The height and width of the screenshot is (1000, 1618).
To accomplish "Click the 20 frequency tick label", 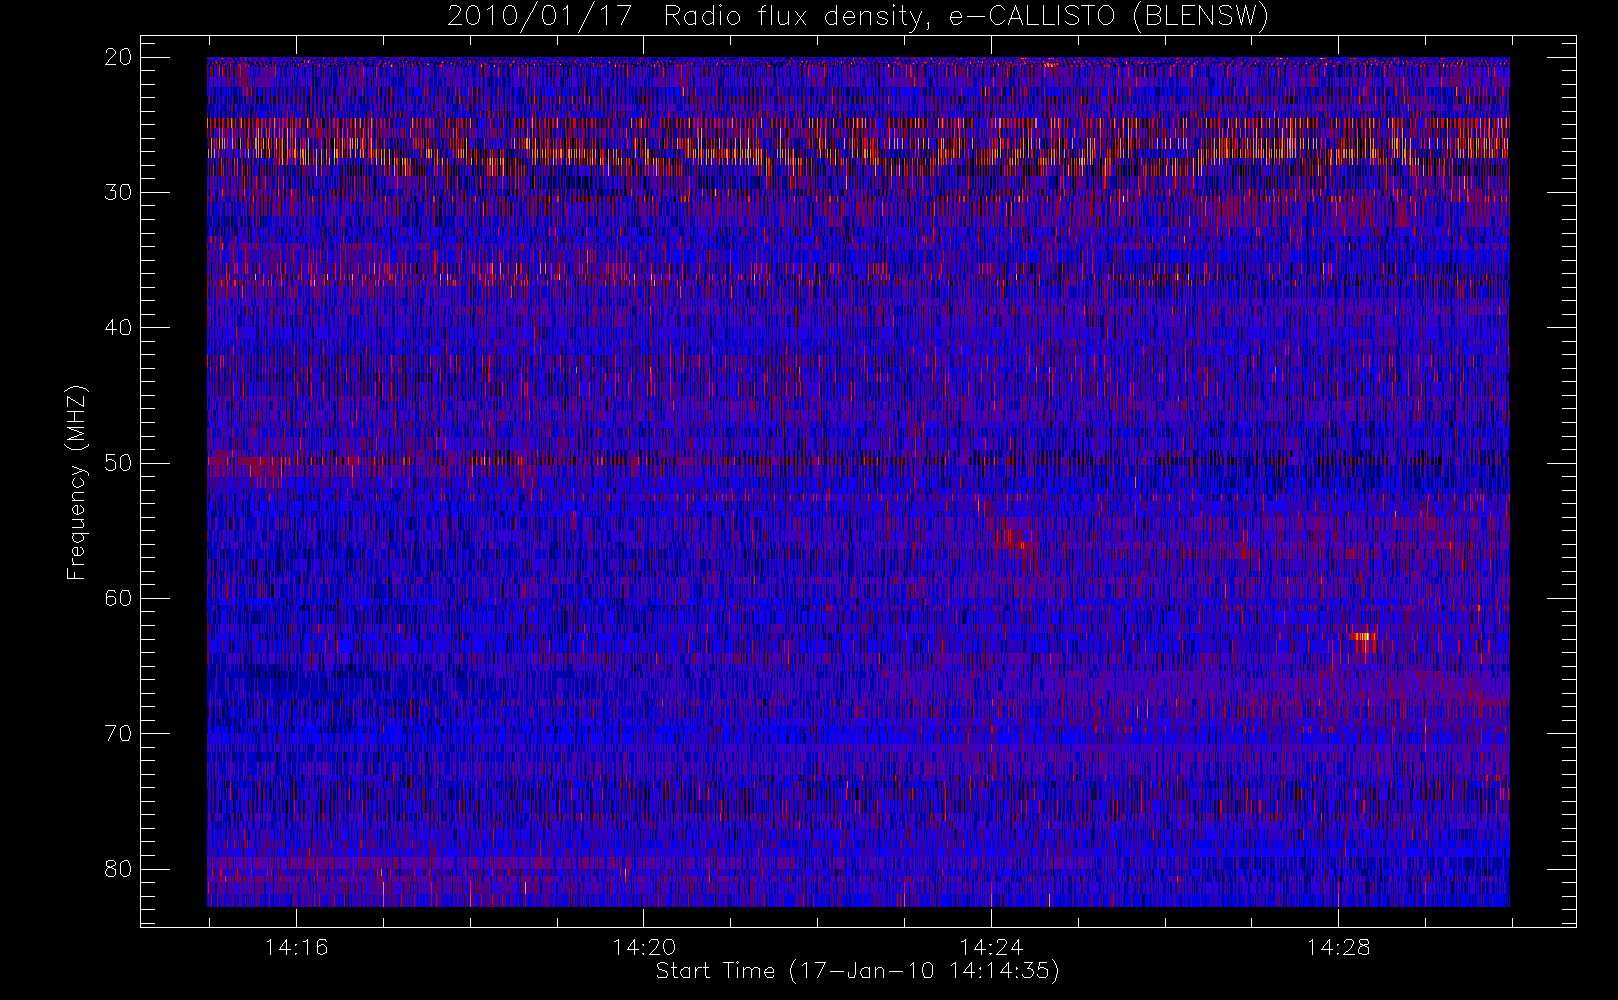I will tap(118, 58).
